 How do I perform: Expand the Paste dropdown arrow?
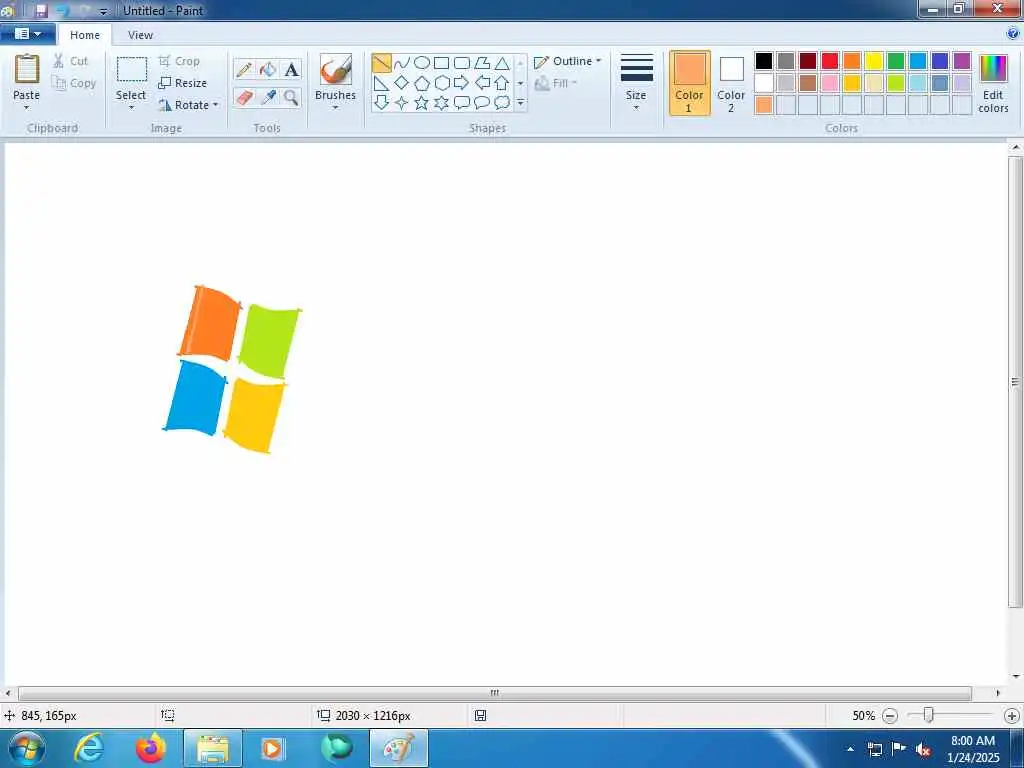(x=27, y=108)
